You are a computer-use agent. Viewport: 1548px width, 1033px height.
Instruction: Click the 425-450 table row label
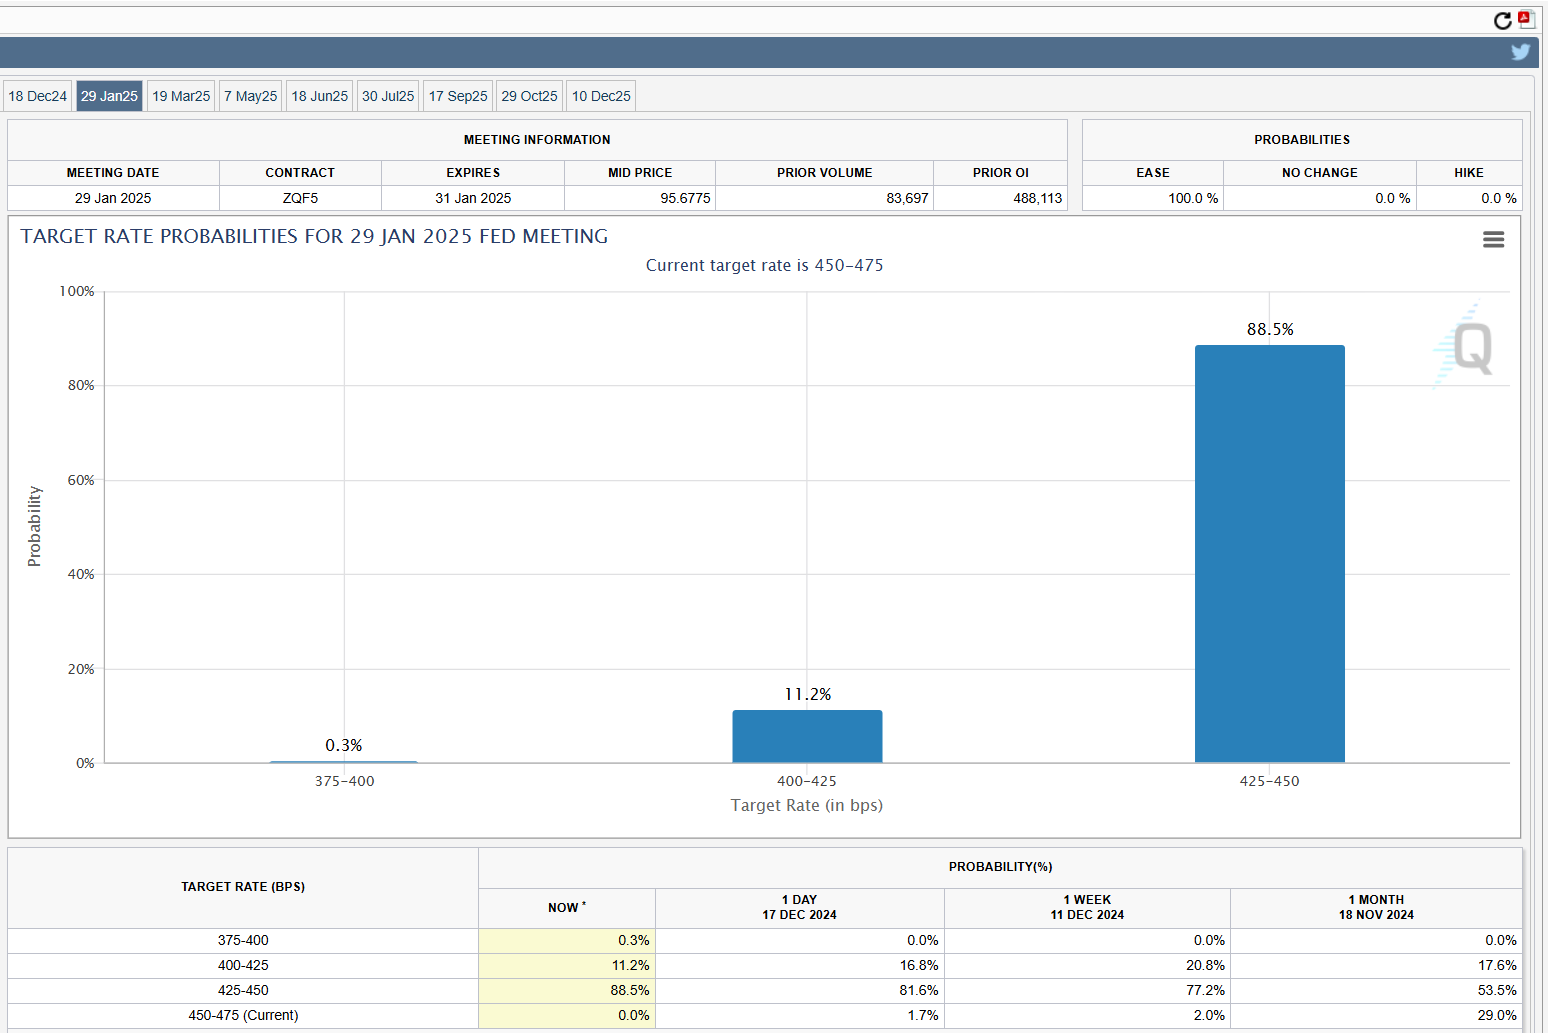(243, 990)
